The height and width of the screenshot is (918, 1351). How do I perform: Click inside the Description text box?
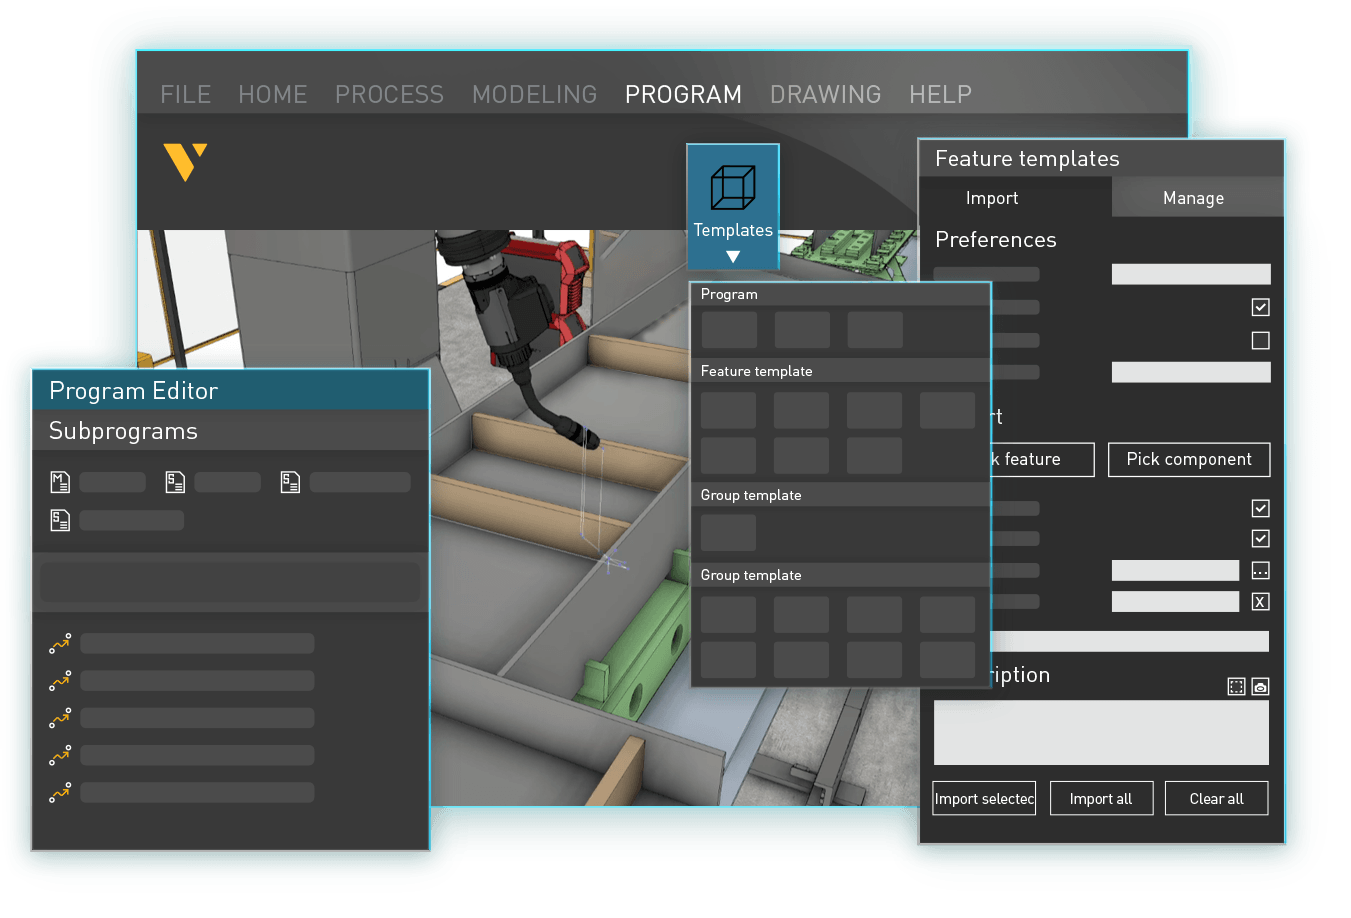coord(1100,733)
